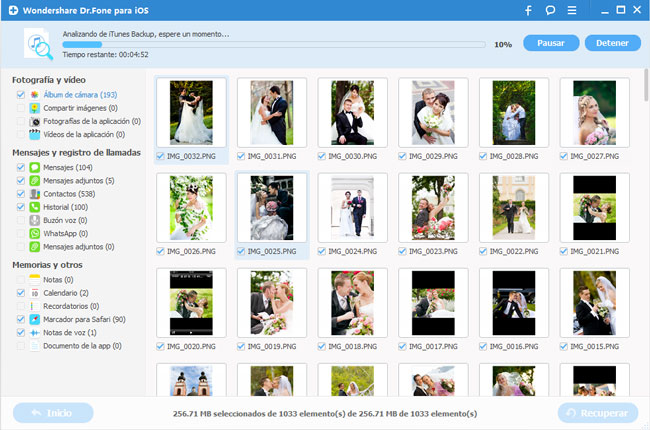650x430 pixels.
Task: Click the Mensajes adjuntos (5) icon
Action: click(x=35, y=181)
